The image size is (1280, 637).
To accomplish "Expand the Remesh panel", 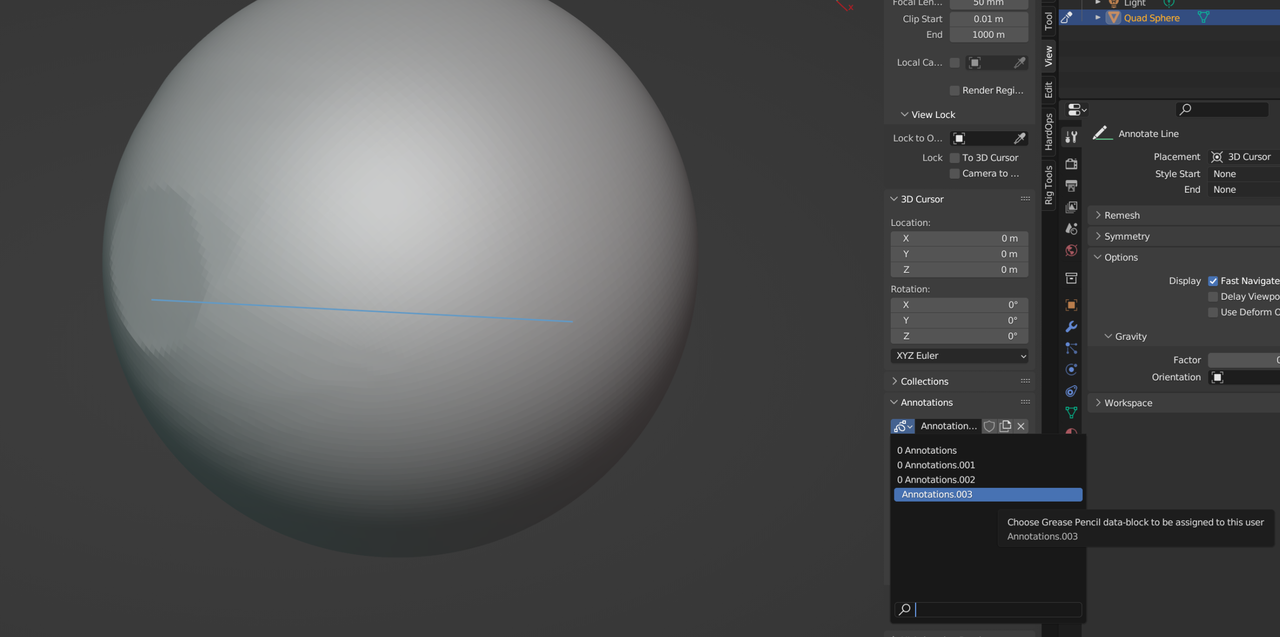I will [x=1121, y=215].
